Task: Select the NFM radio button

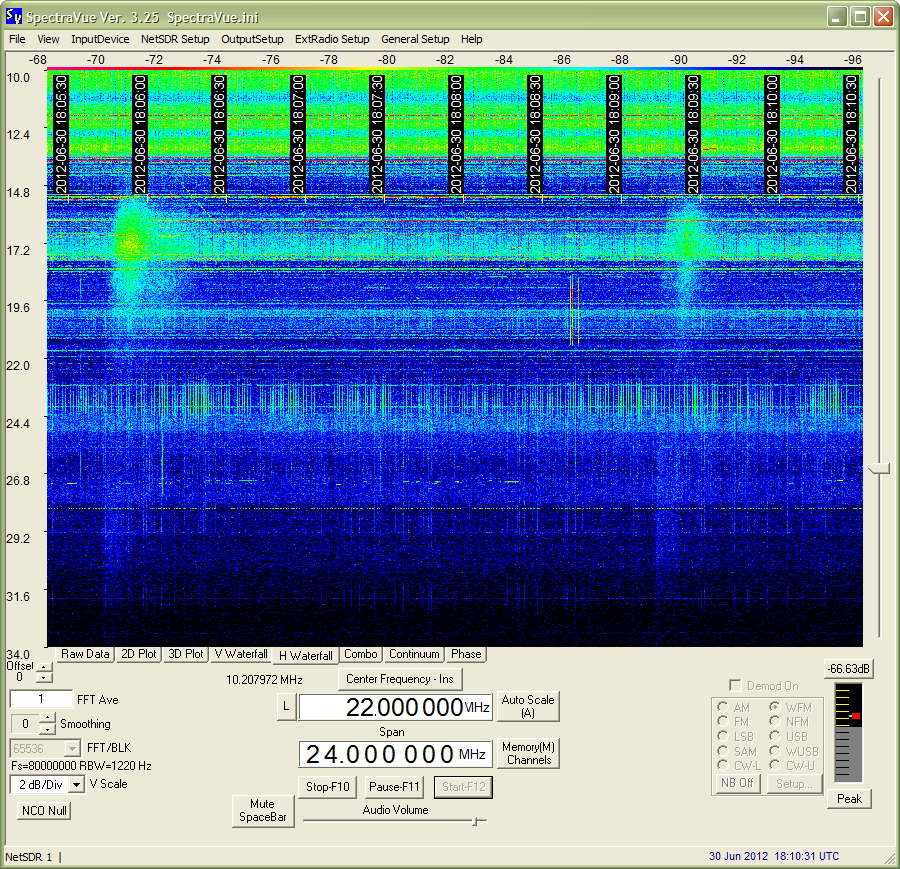Action: coord(774,721)
